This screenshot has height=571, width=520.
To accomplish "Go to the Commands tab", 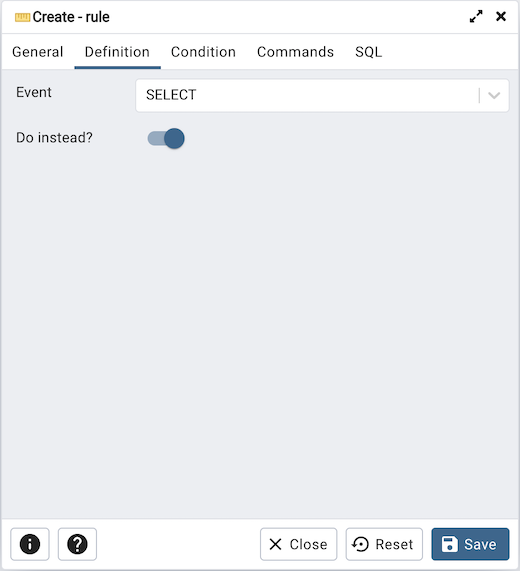I will [x=295, y=52].
